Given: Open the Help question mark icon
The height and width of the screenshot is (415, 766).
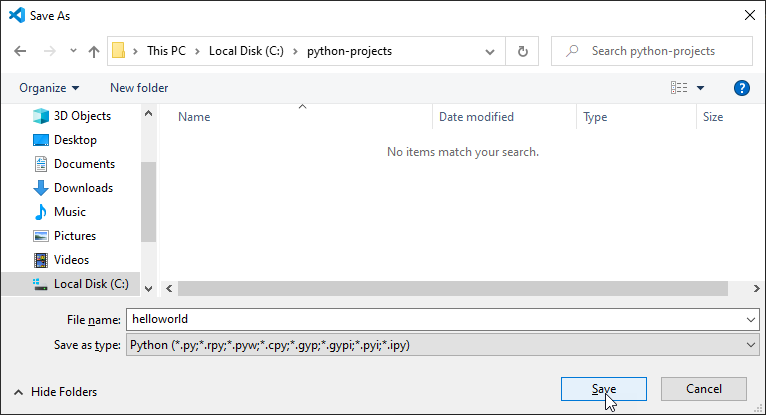Looking at the screenshot, I should (x=742, y=88).
